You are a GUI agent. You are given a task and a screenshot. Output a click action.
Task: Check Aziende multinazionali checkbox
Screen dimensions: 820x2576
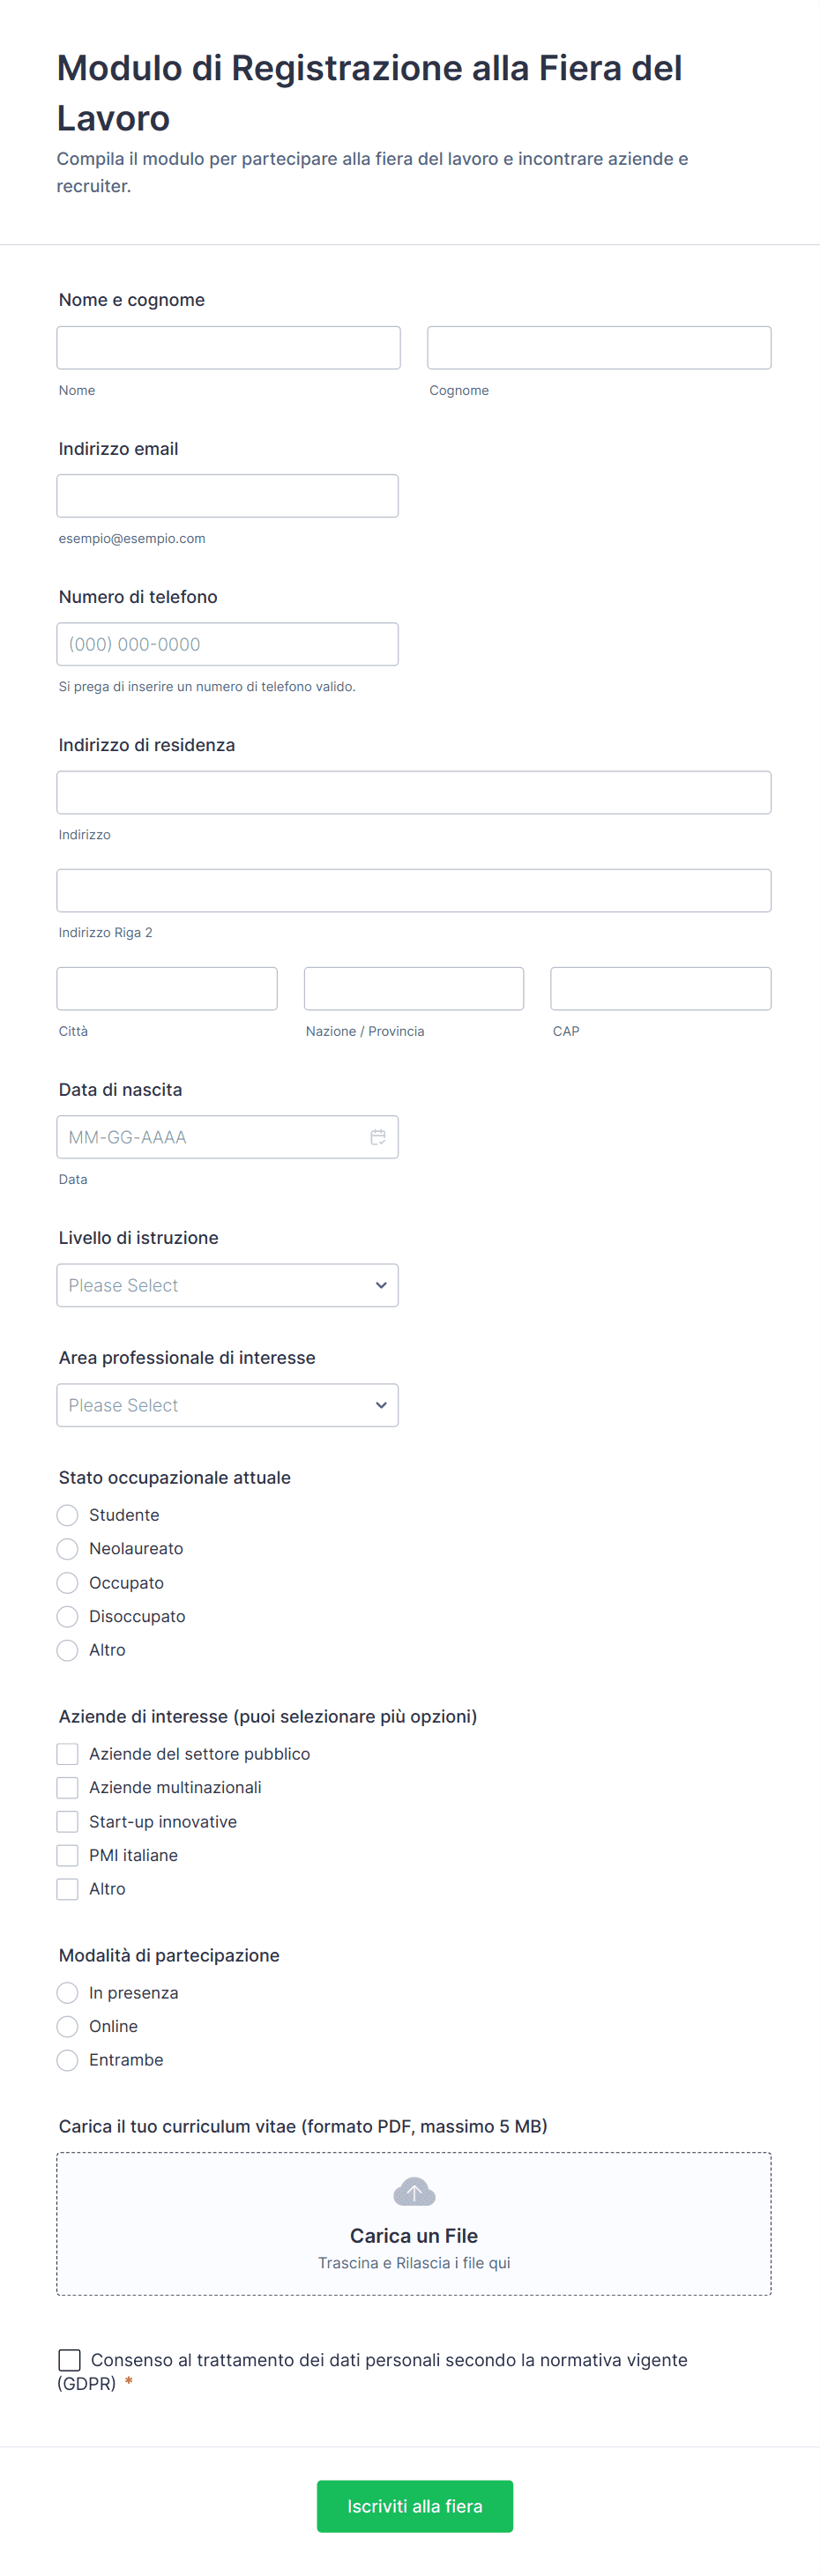pyautogui.click(x=68, y=1787)
